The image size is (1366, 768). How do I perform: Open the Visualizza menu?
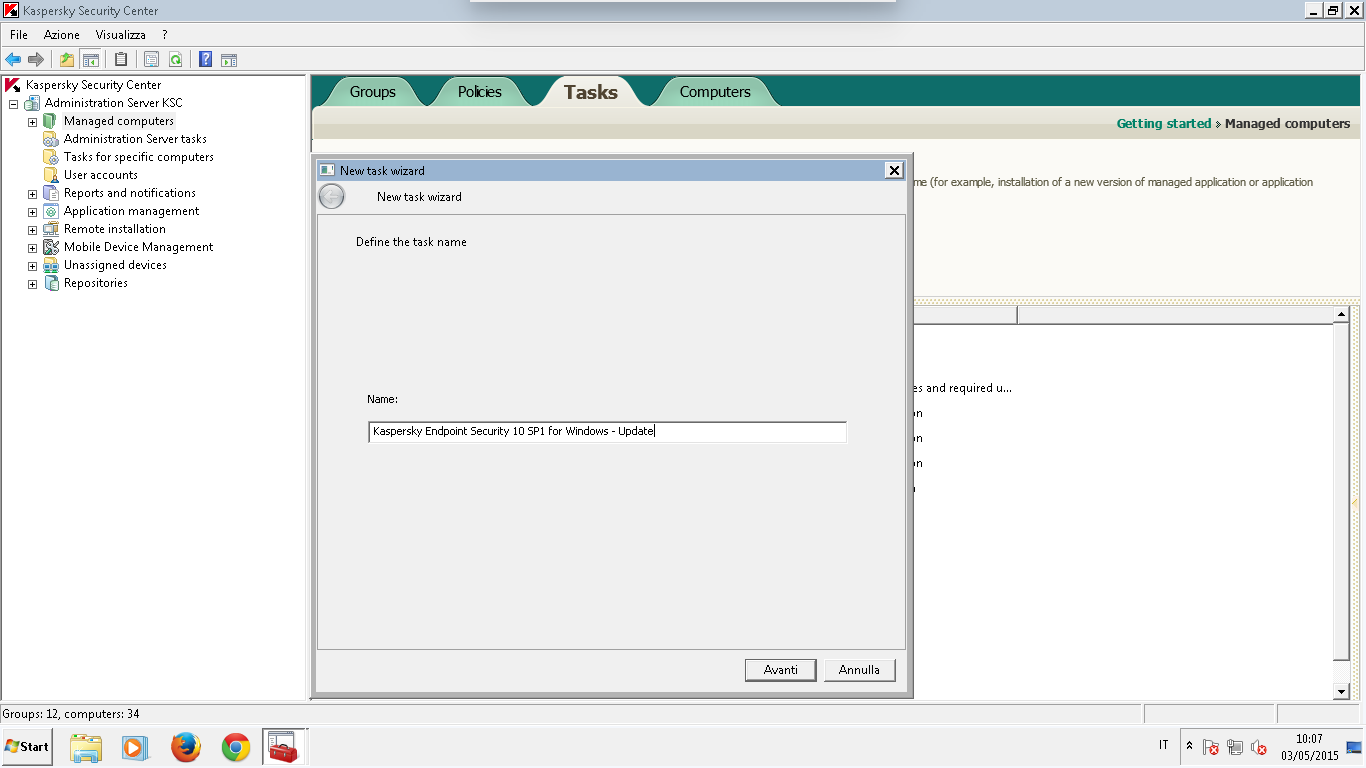click(121, 35)
